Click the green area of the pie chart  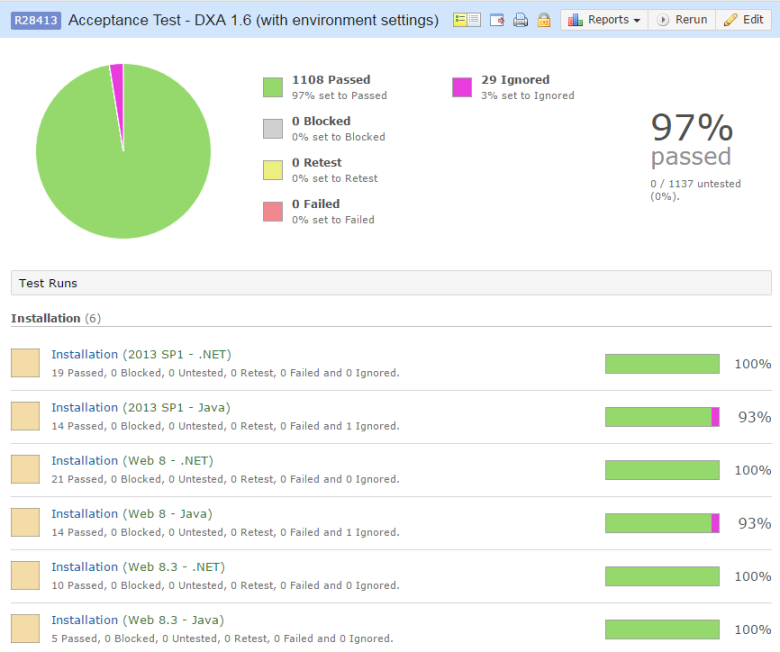pos(123,170)
